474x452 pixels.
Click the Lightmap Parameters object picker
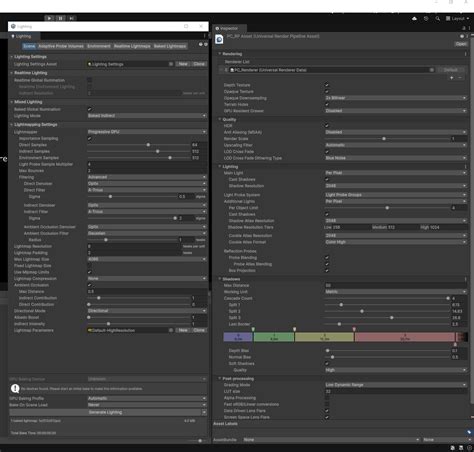point(171,330)
